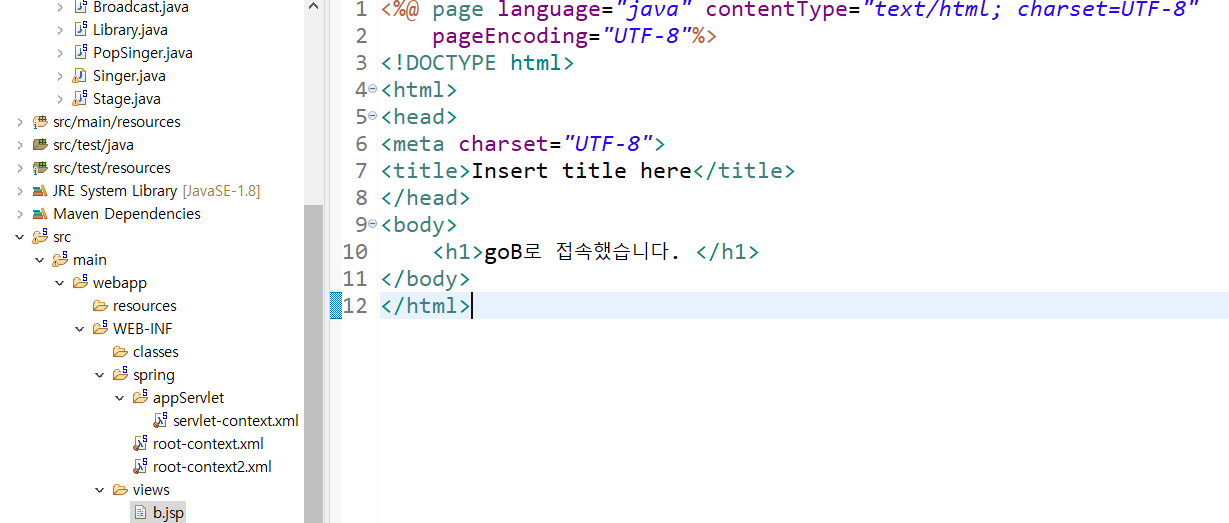The height and width of the screenshot is (523, 1229).
Task: Fold the body tag at line 9
Action: tap(373, 224)
